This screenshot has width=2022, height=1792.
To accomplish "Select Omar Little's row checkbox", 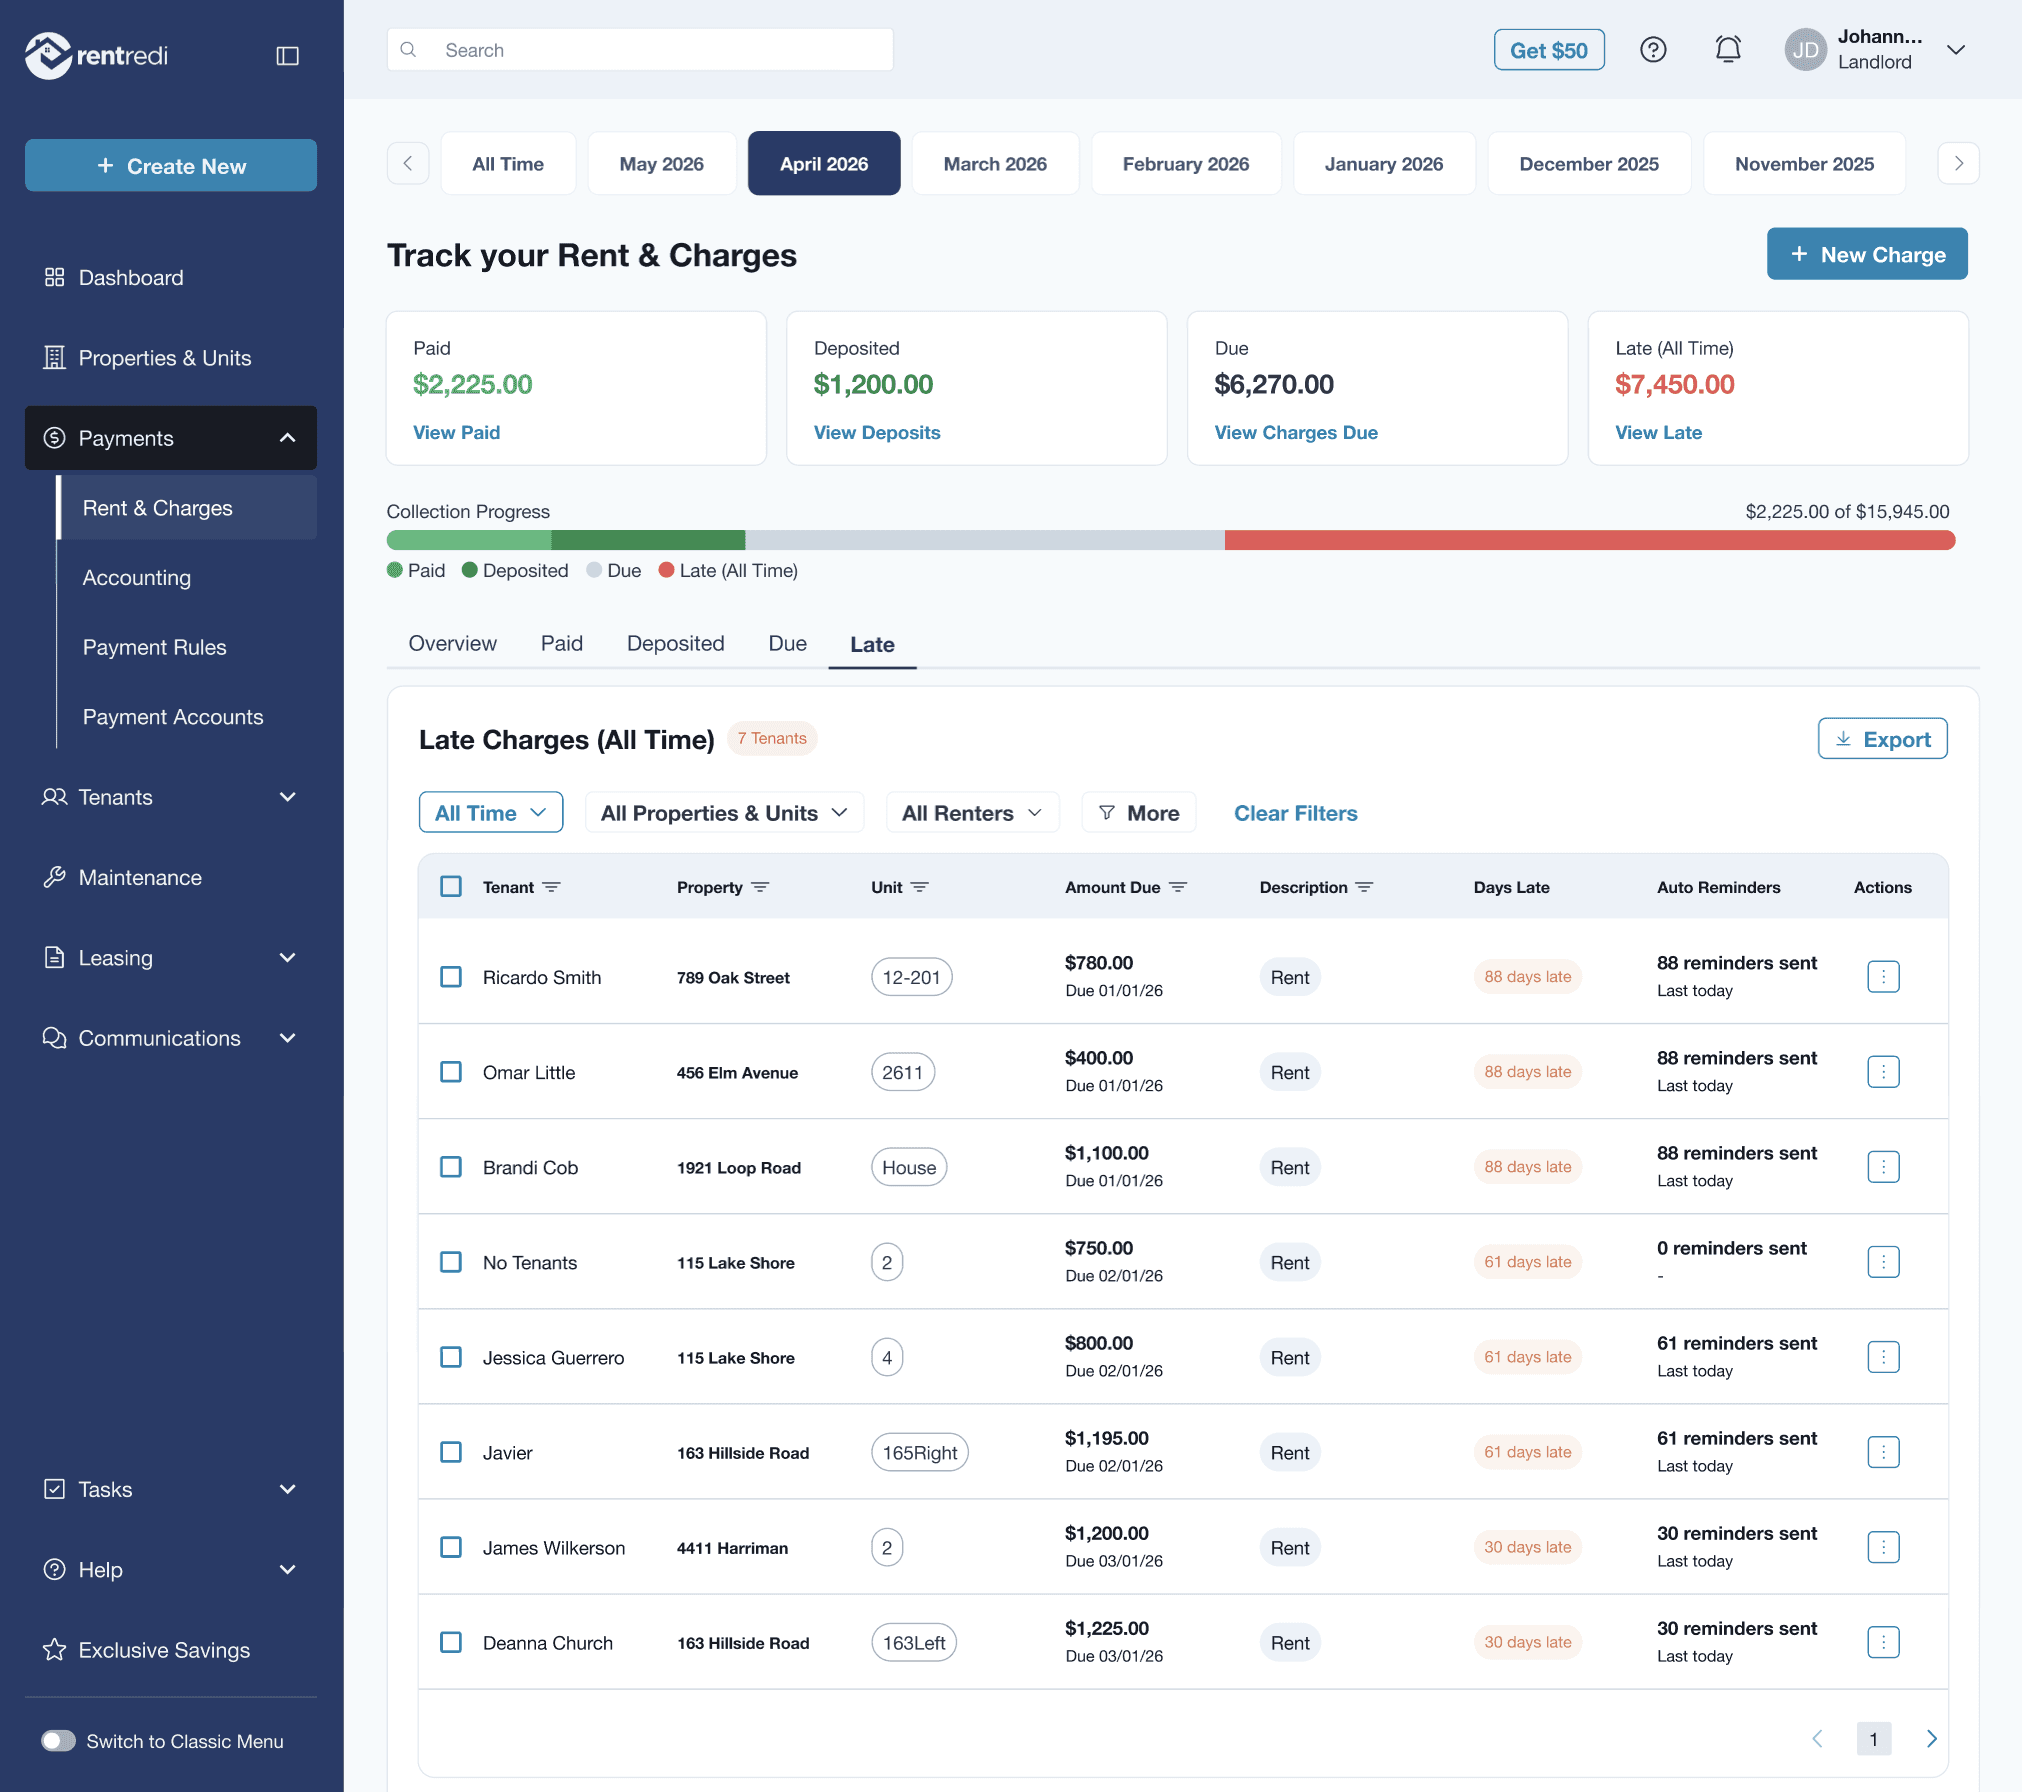I will (451, 1072).
